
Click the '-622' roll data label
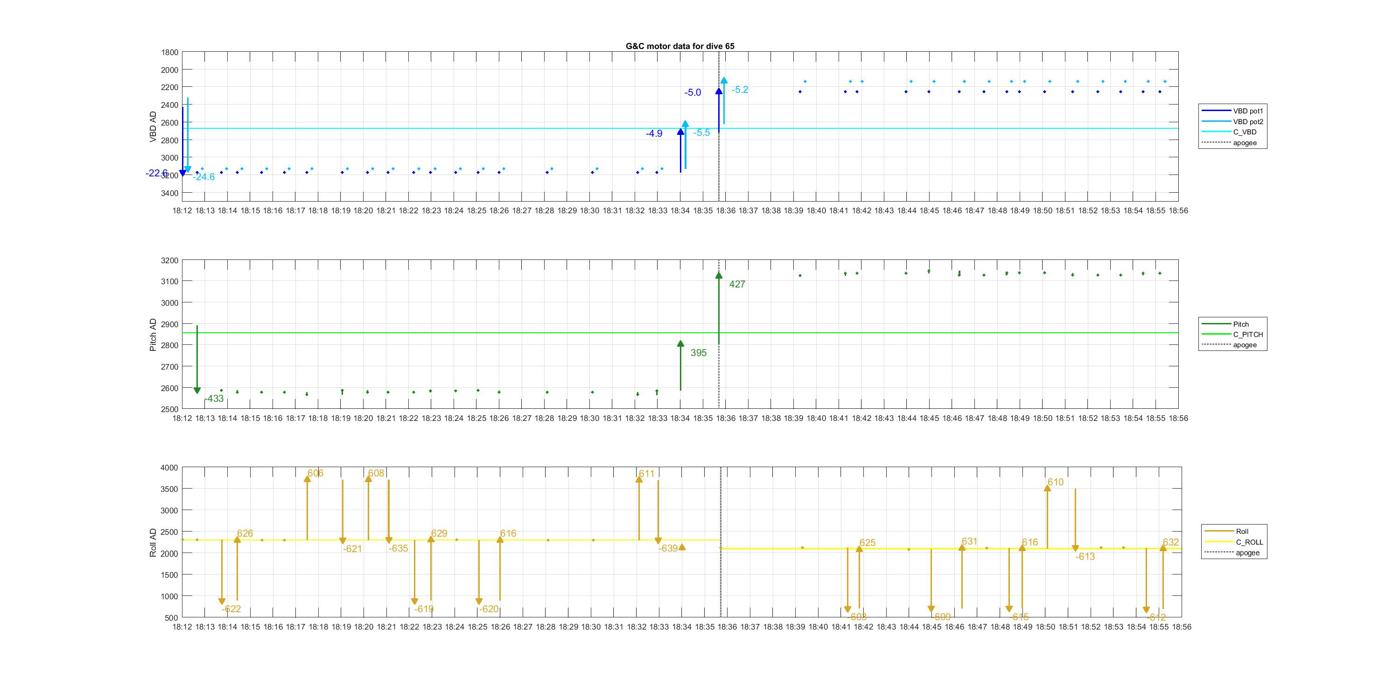tap(231, 609)
